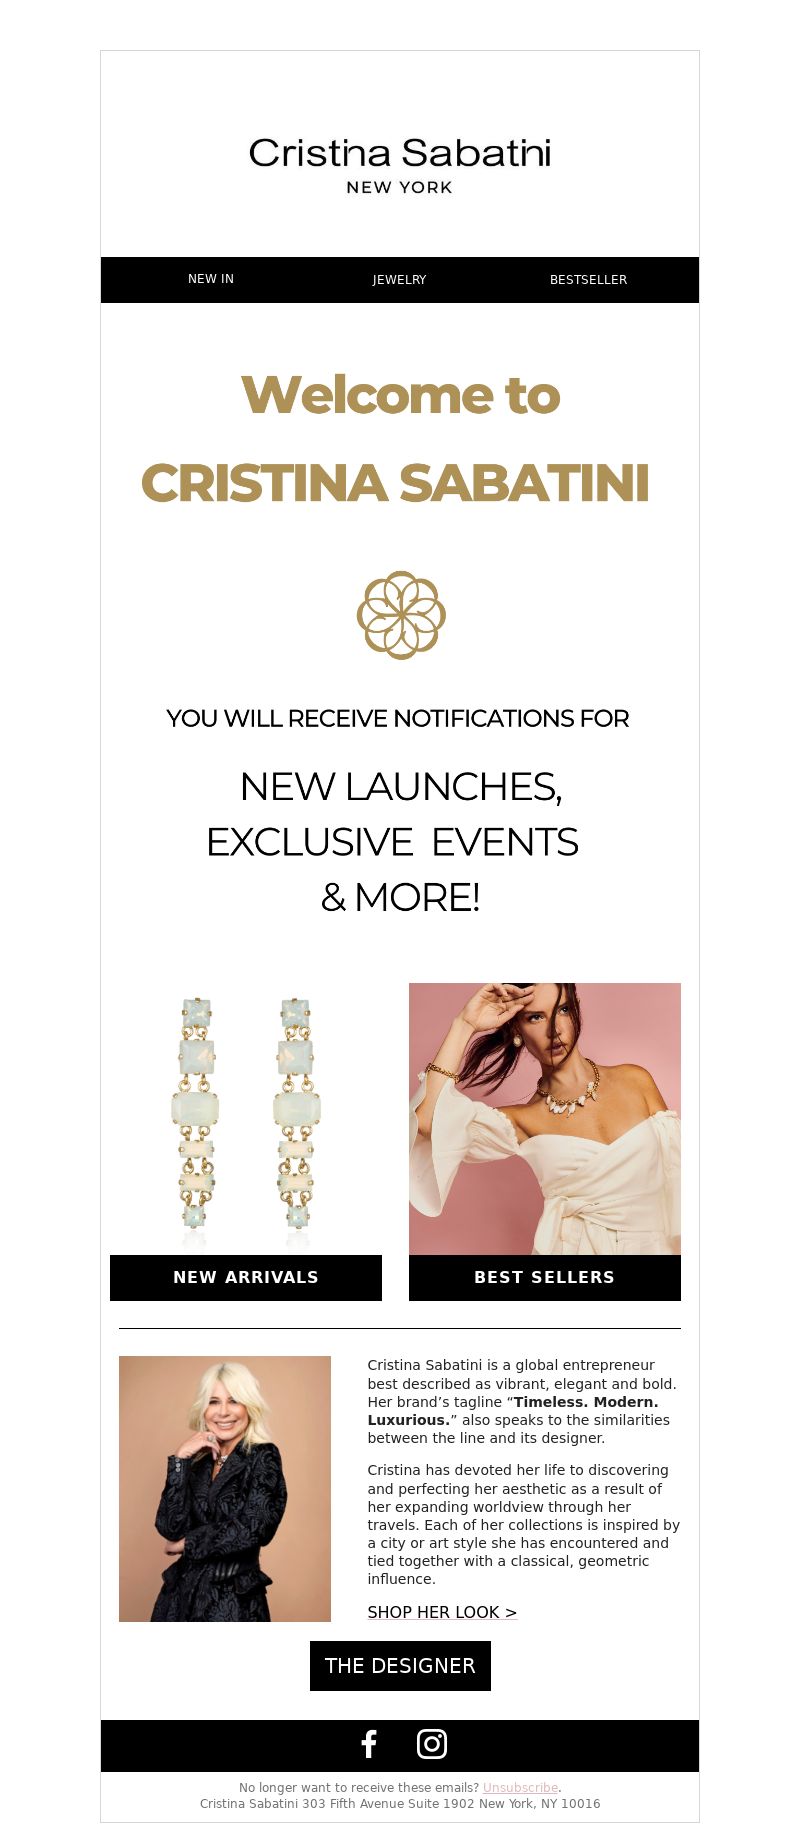The width and height of the screenshot is (800, 1844).
Task: Open THE DESIGNER button
Action: tap(400, 1666)
